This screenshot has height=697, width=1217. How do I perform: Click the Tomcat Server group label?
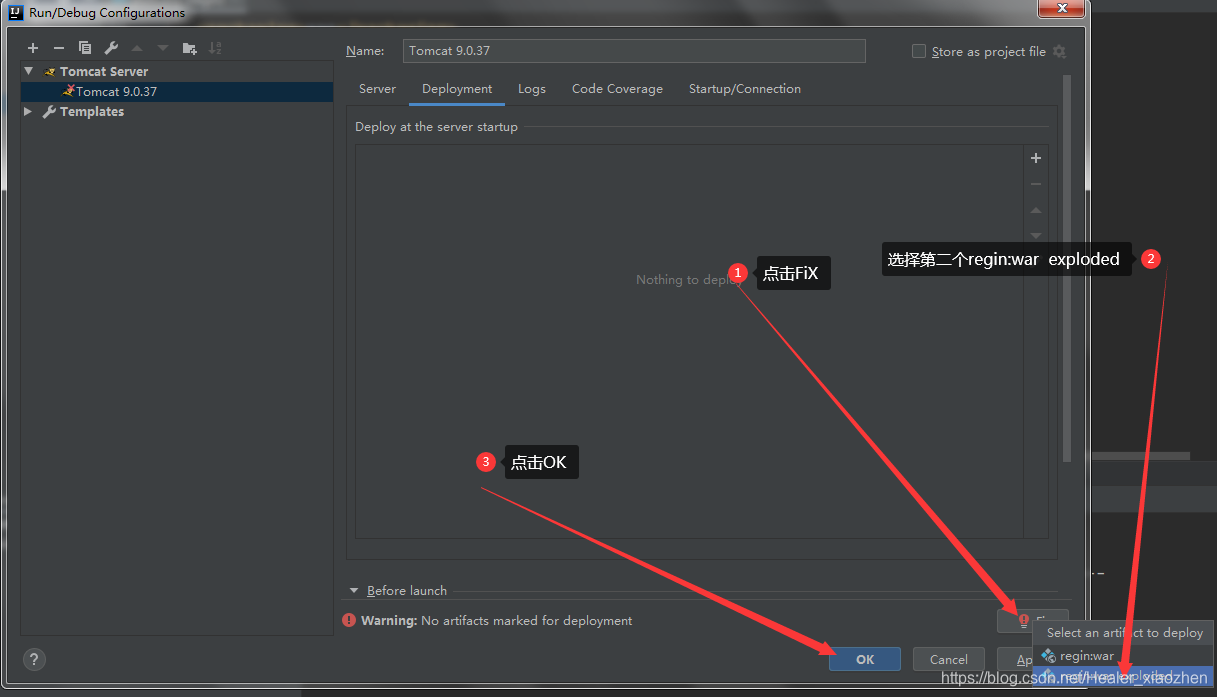click(104, 71)
